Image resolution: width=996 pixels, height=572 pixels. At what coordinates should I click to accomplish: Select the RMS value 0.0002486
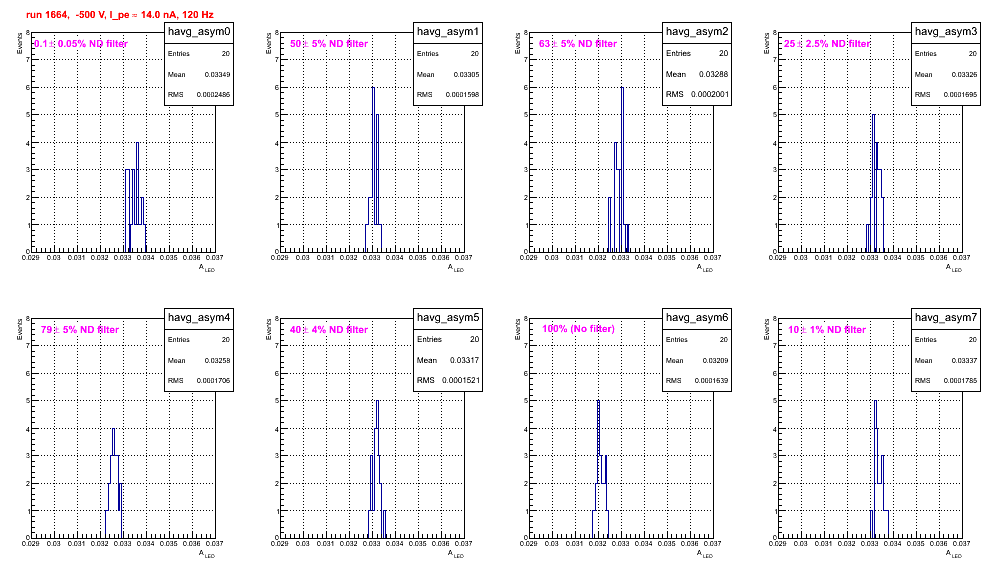tap(213, 95)
